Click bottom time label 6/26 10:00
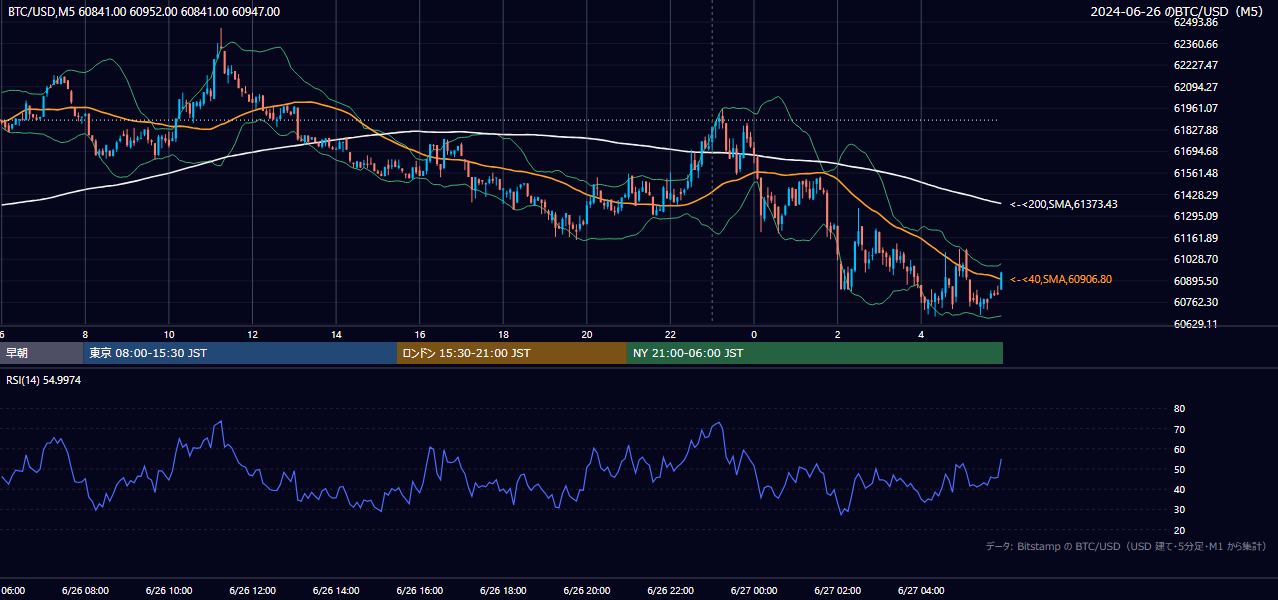 click(x=169, y=590)
